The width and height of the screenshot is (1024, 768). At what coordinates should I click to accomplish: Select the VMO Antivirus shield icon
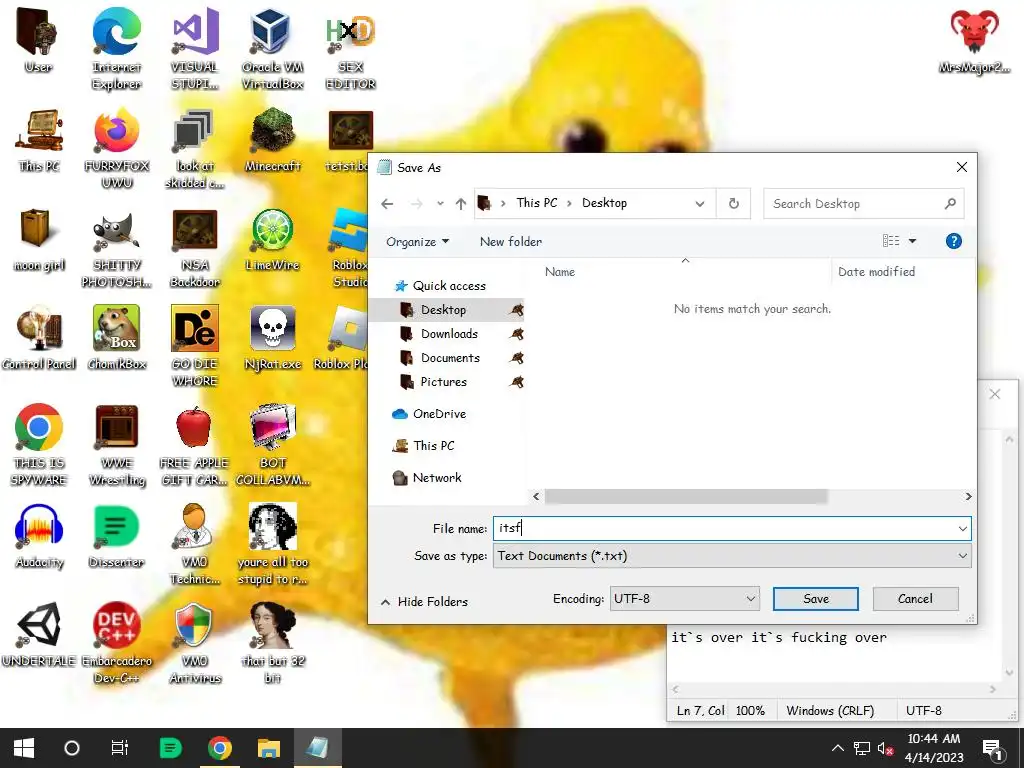[x=195, y=643]
